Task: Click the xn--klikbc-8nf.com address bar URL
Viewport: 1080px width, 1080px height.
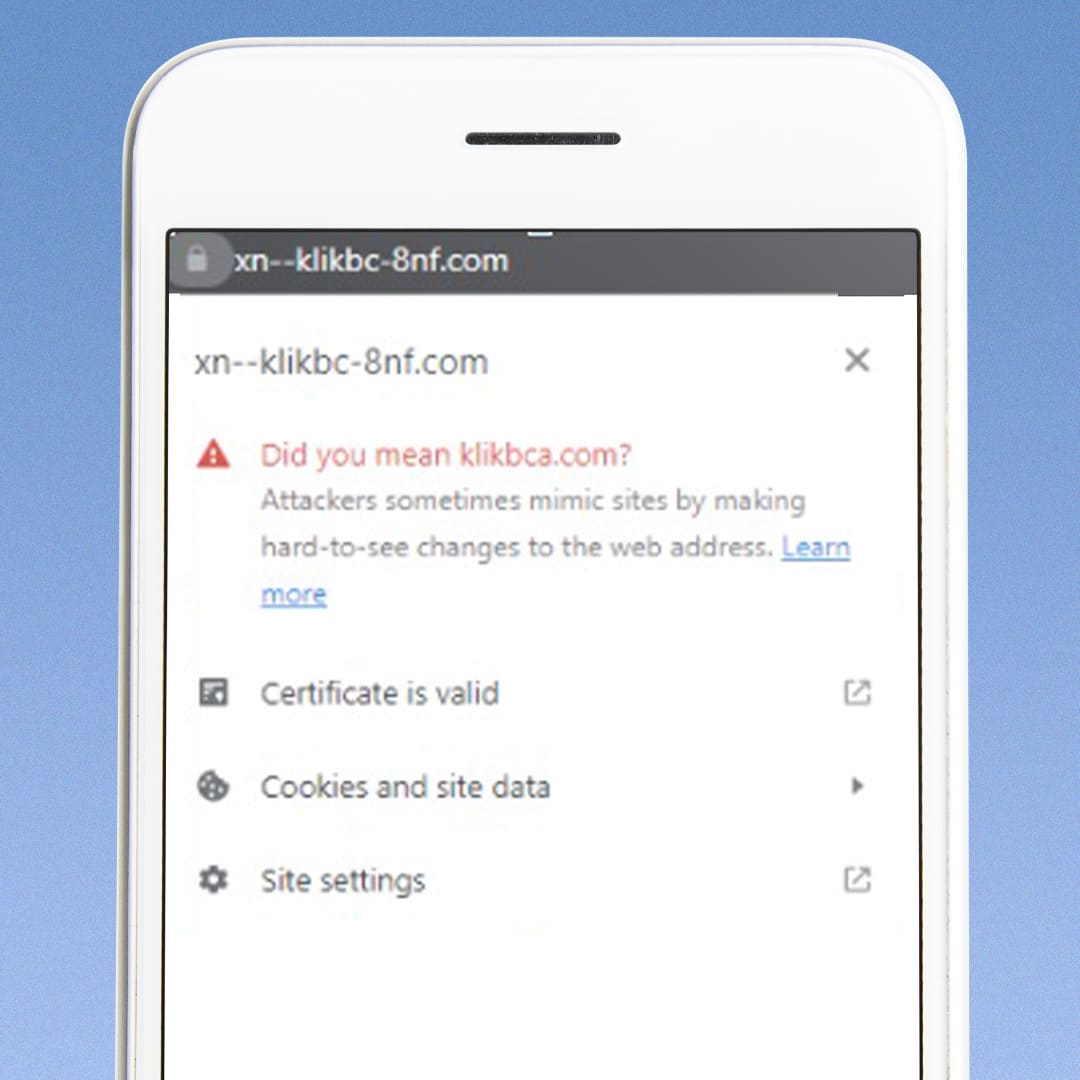Action: pos(371,261)
